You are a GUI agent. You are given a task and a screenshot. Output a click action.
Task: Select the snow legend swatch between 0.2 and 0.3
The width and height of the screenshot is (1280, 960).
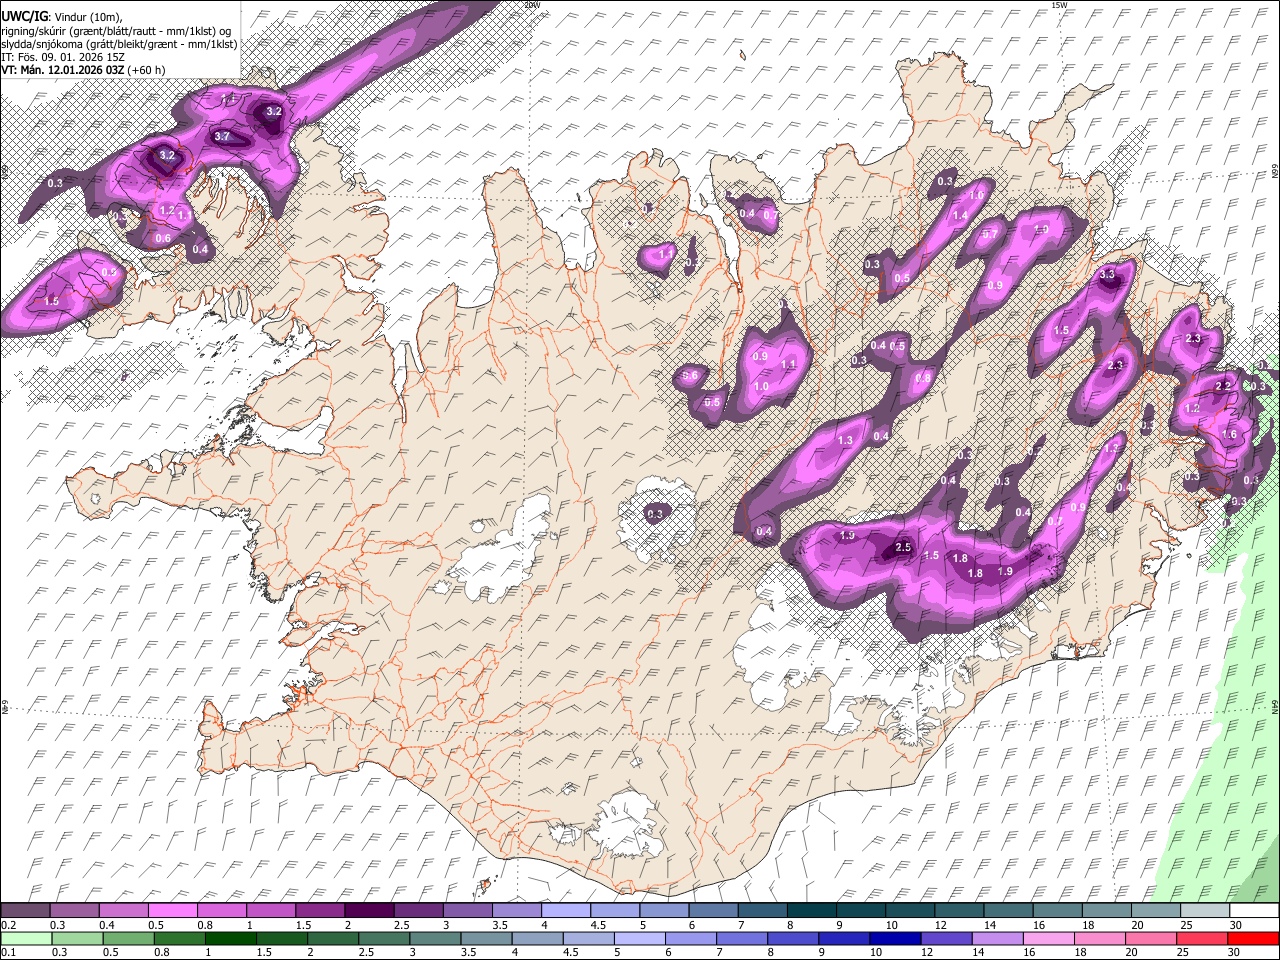(x=25, y=911)
